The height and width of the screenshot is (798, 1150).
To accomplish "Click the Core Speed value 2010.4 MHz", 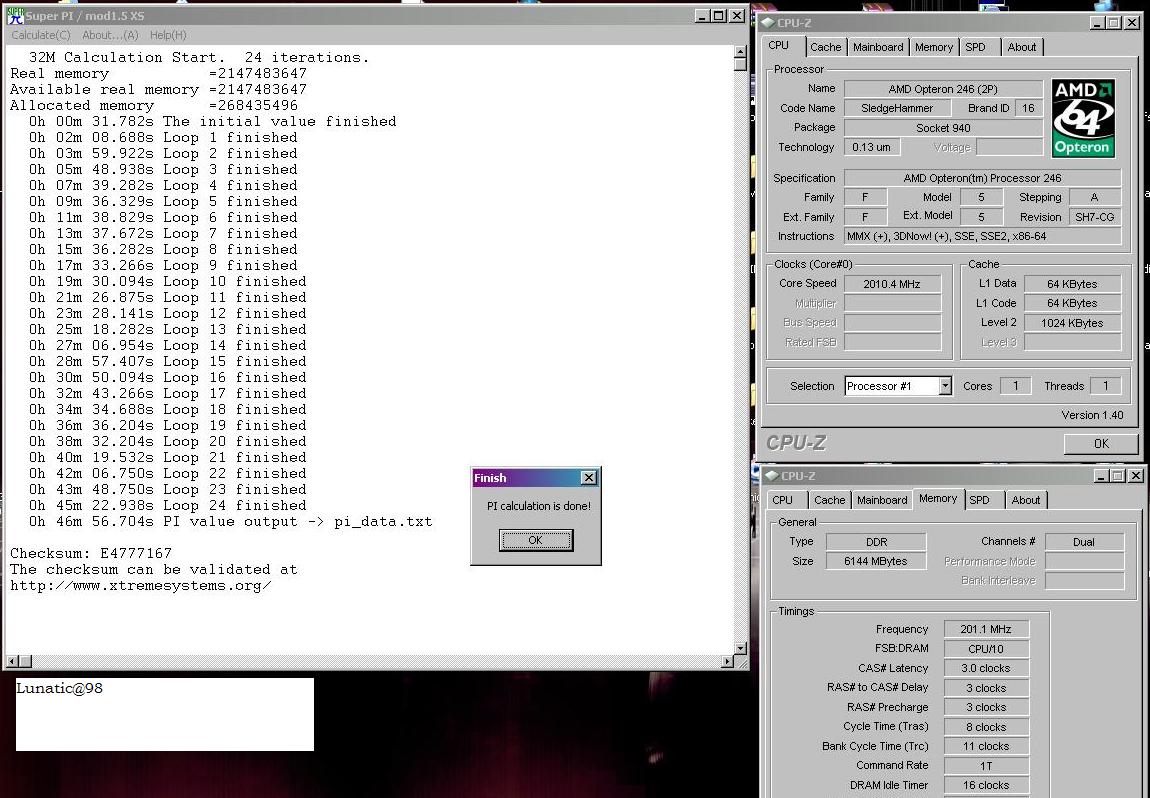I will [x=892, y=284].
